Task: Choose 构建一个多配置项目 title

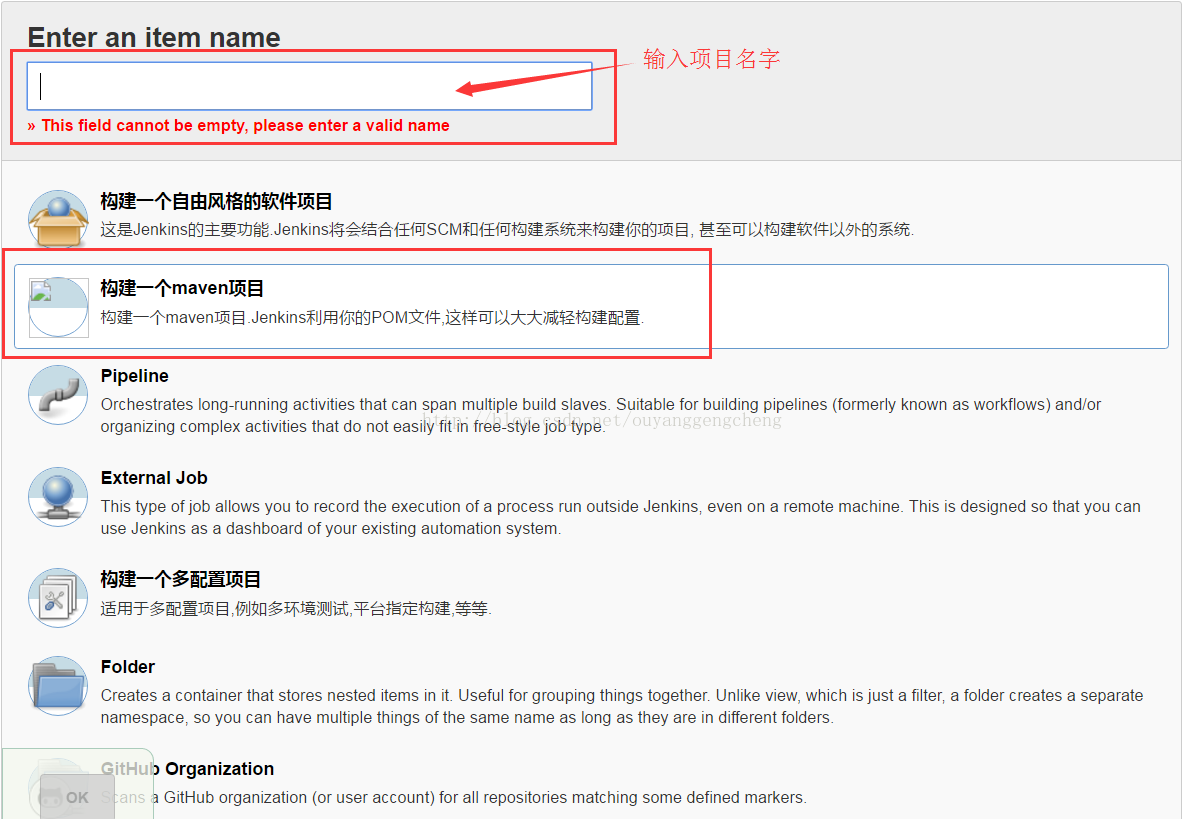Action: [x=181, y=579]
